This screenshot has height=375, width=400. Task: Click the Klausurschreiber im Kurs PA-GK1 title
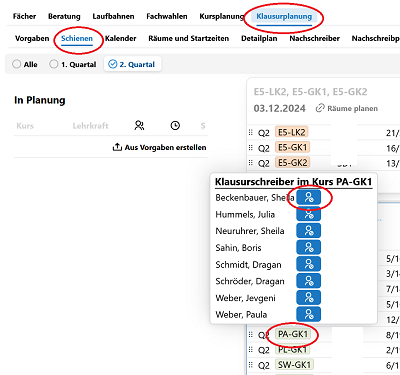pyautogui.click(x=293, y=182)
